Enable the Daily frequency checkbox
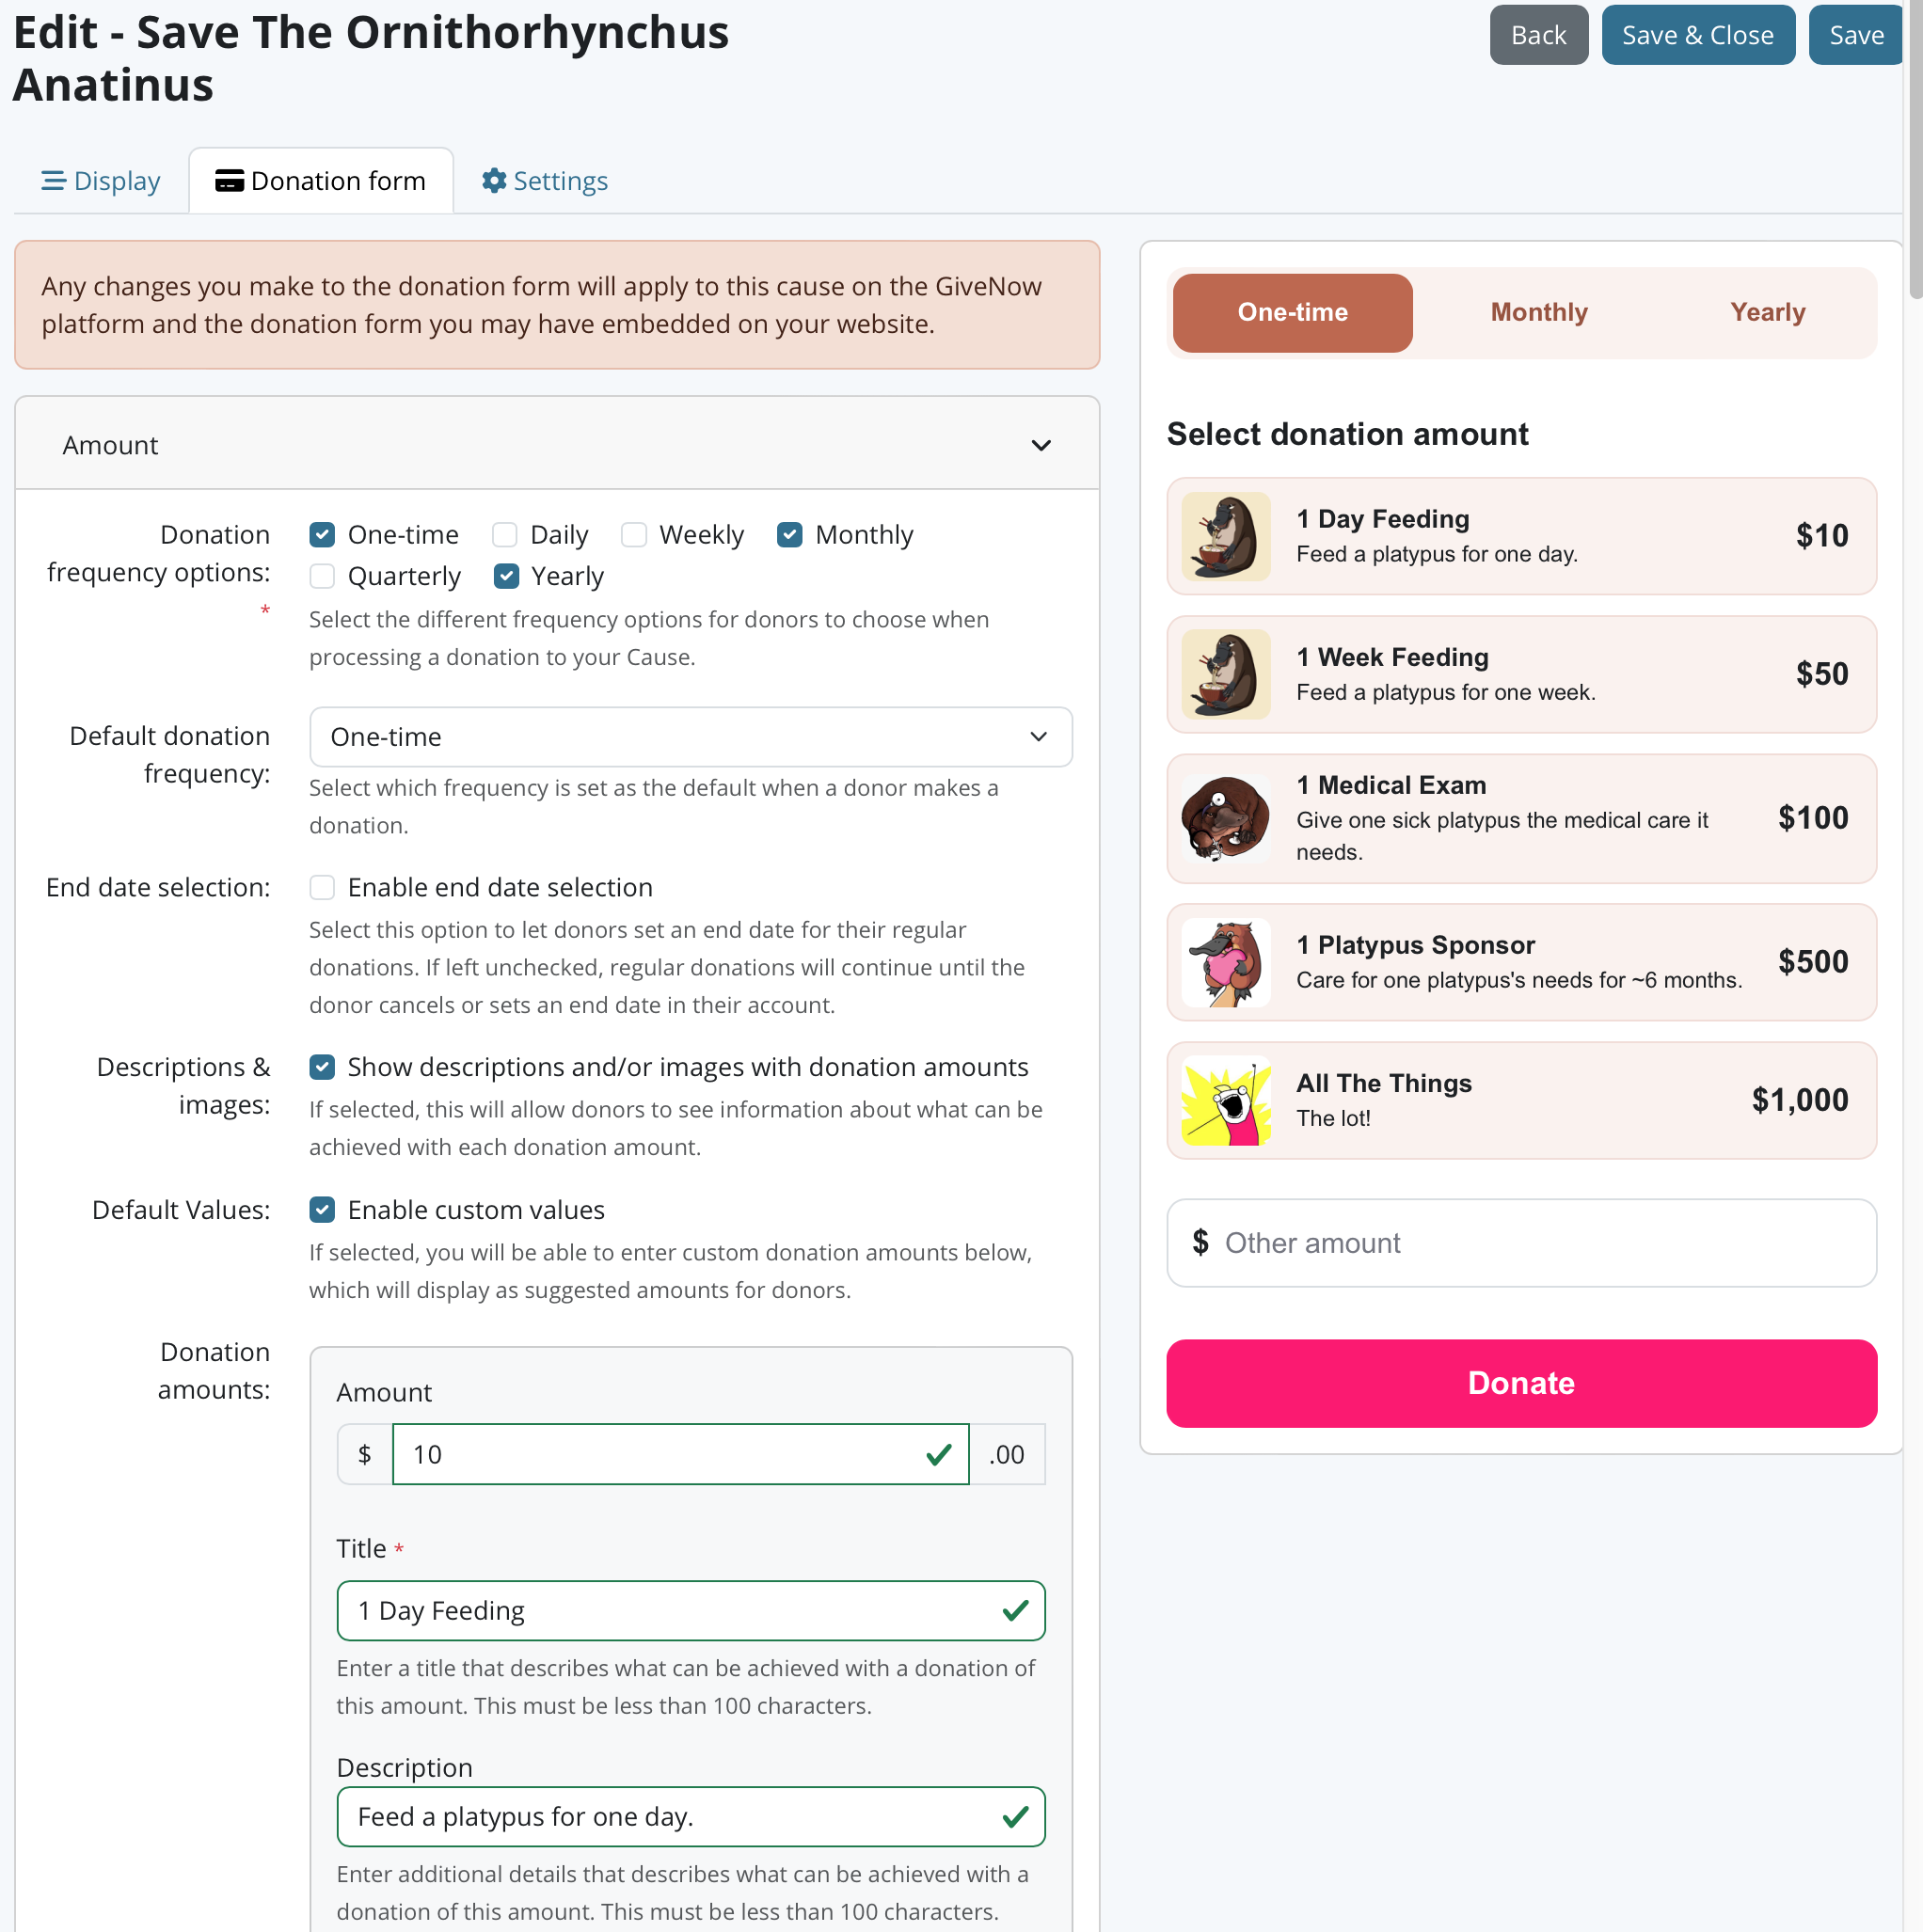Viewport: 1923px width, 1932px height. tap(505, 535)
